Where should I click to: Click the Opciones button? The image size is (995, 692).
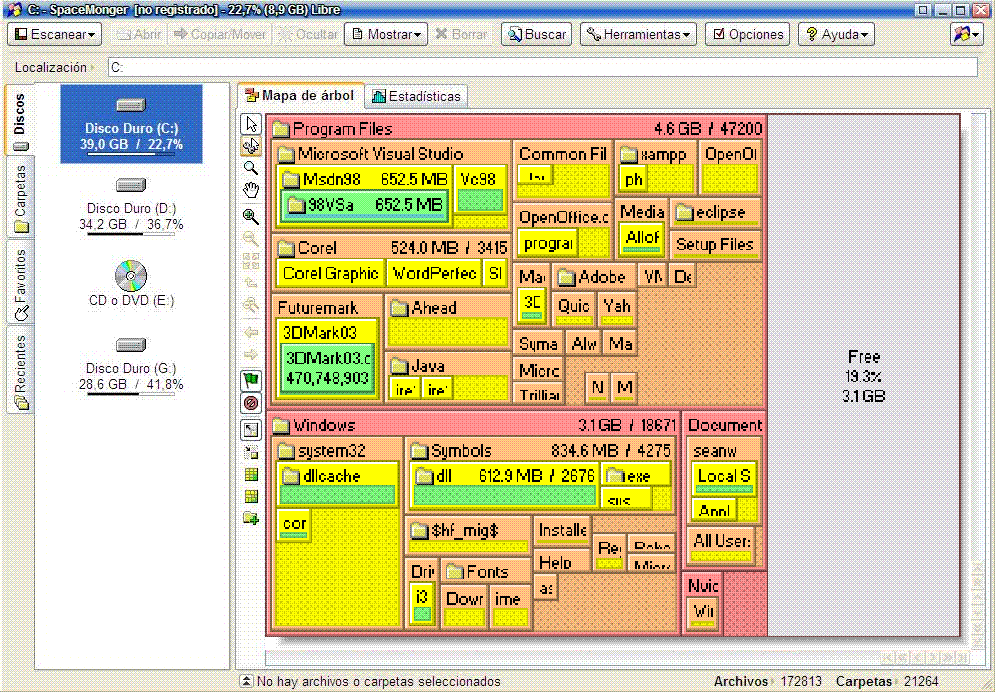(x=748, y=34)
